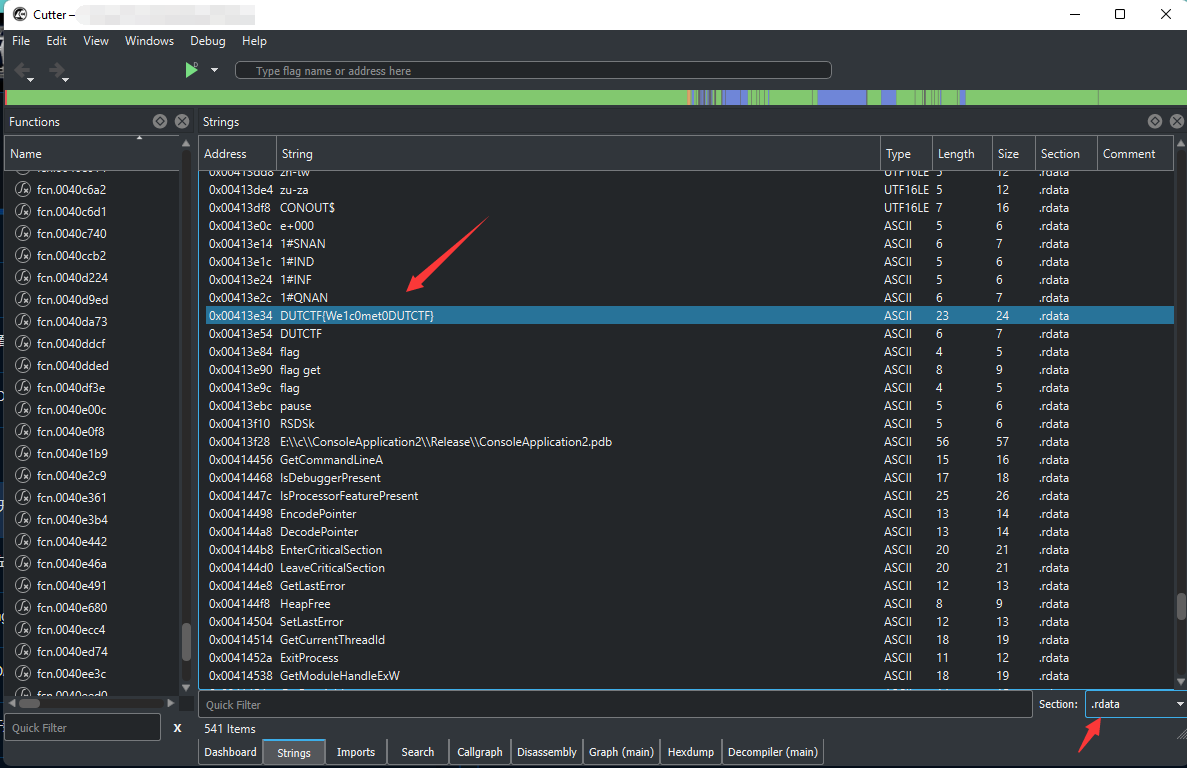Sort strings by Comment column
1187x768 pixels.
coord(1135,154)
